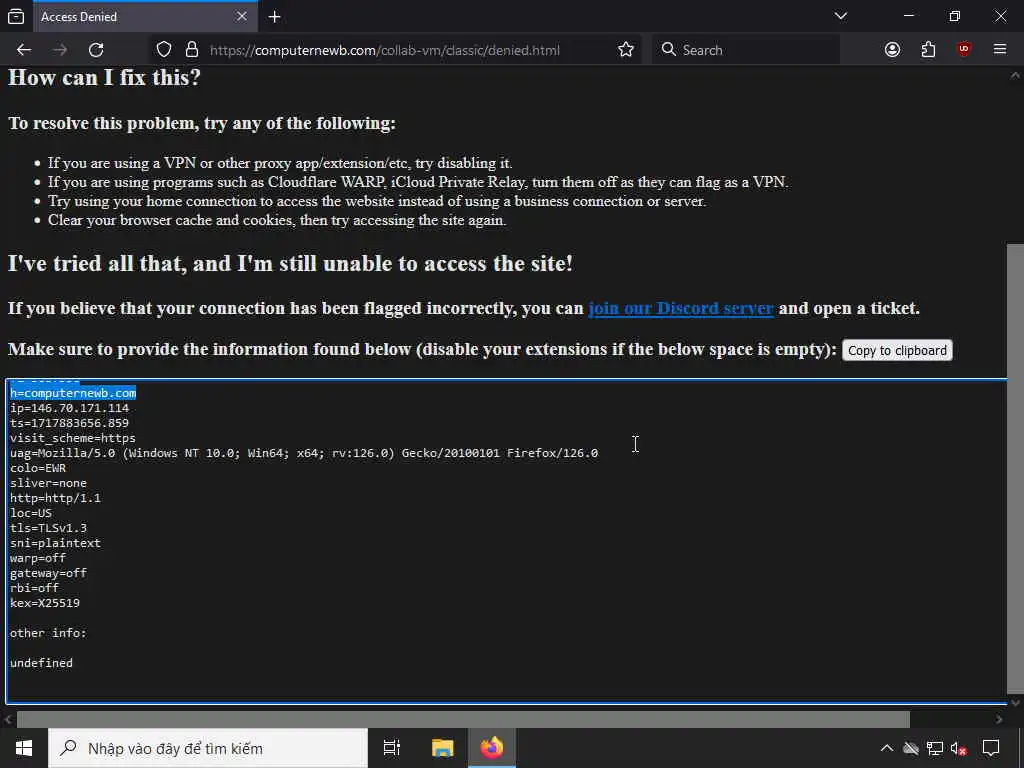Click the forward navigation arrow
Screen dimensions: 1024x768
[60, 50]
